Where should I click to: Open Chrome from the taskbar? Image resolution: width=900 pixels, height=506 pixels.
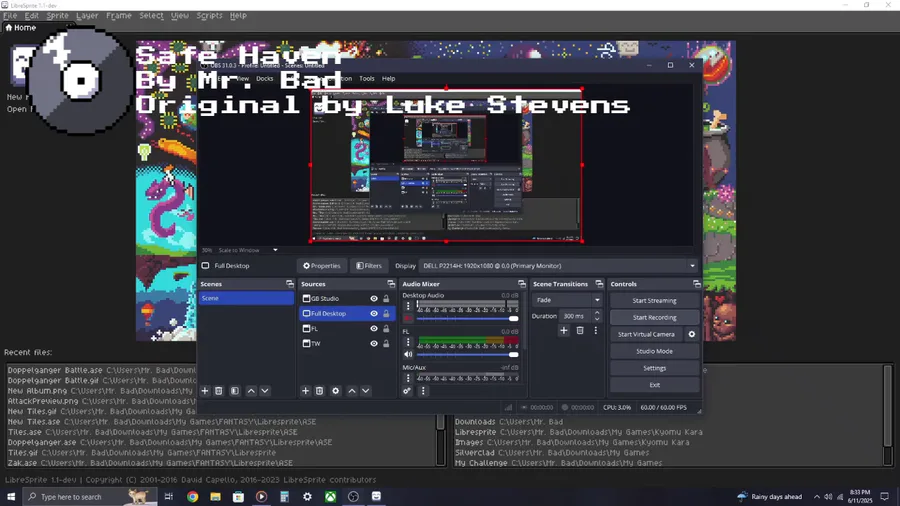(192, 497)
